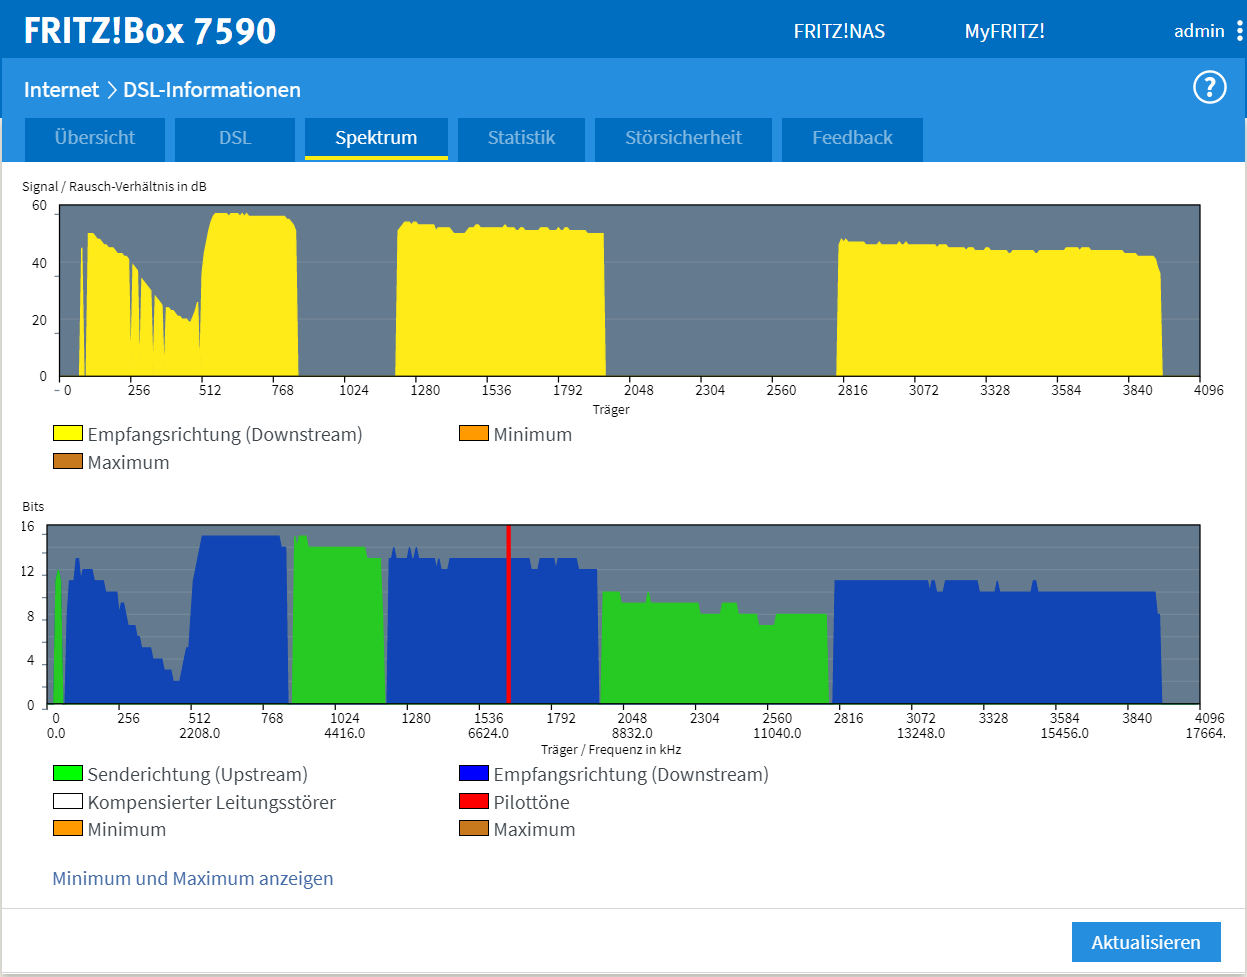1247x977 pixels.
Task: Click brown Maximum swatch in SNR legend
Action: pyautogui.click(x=68, y=461)
